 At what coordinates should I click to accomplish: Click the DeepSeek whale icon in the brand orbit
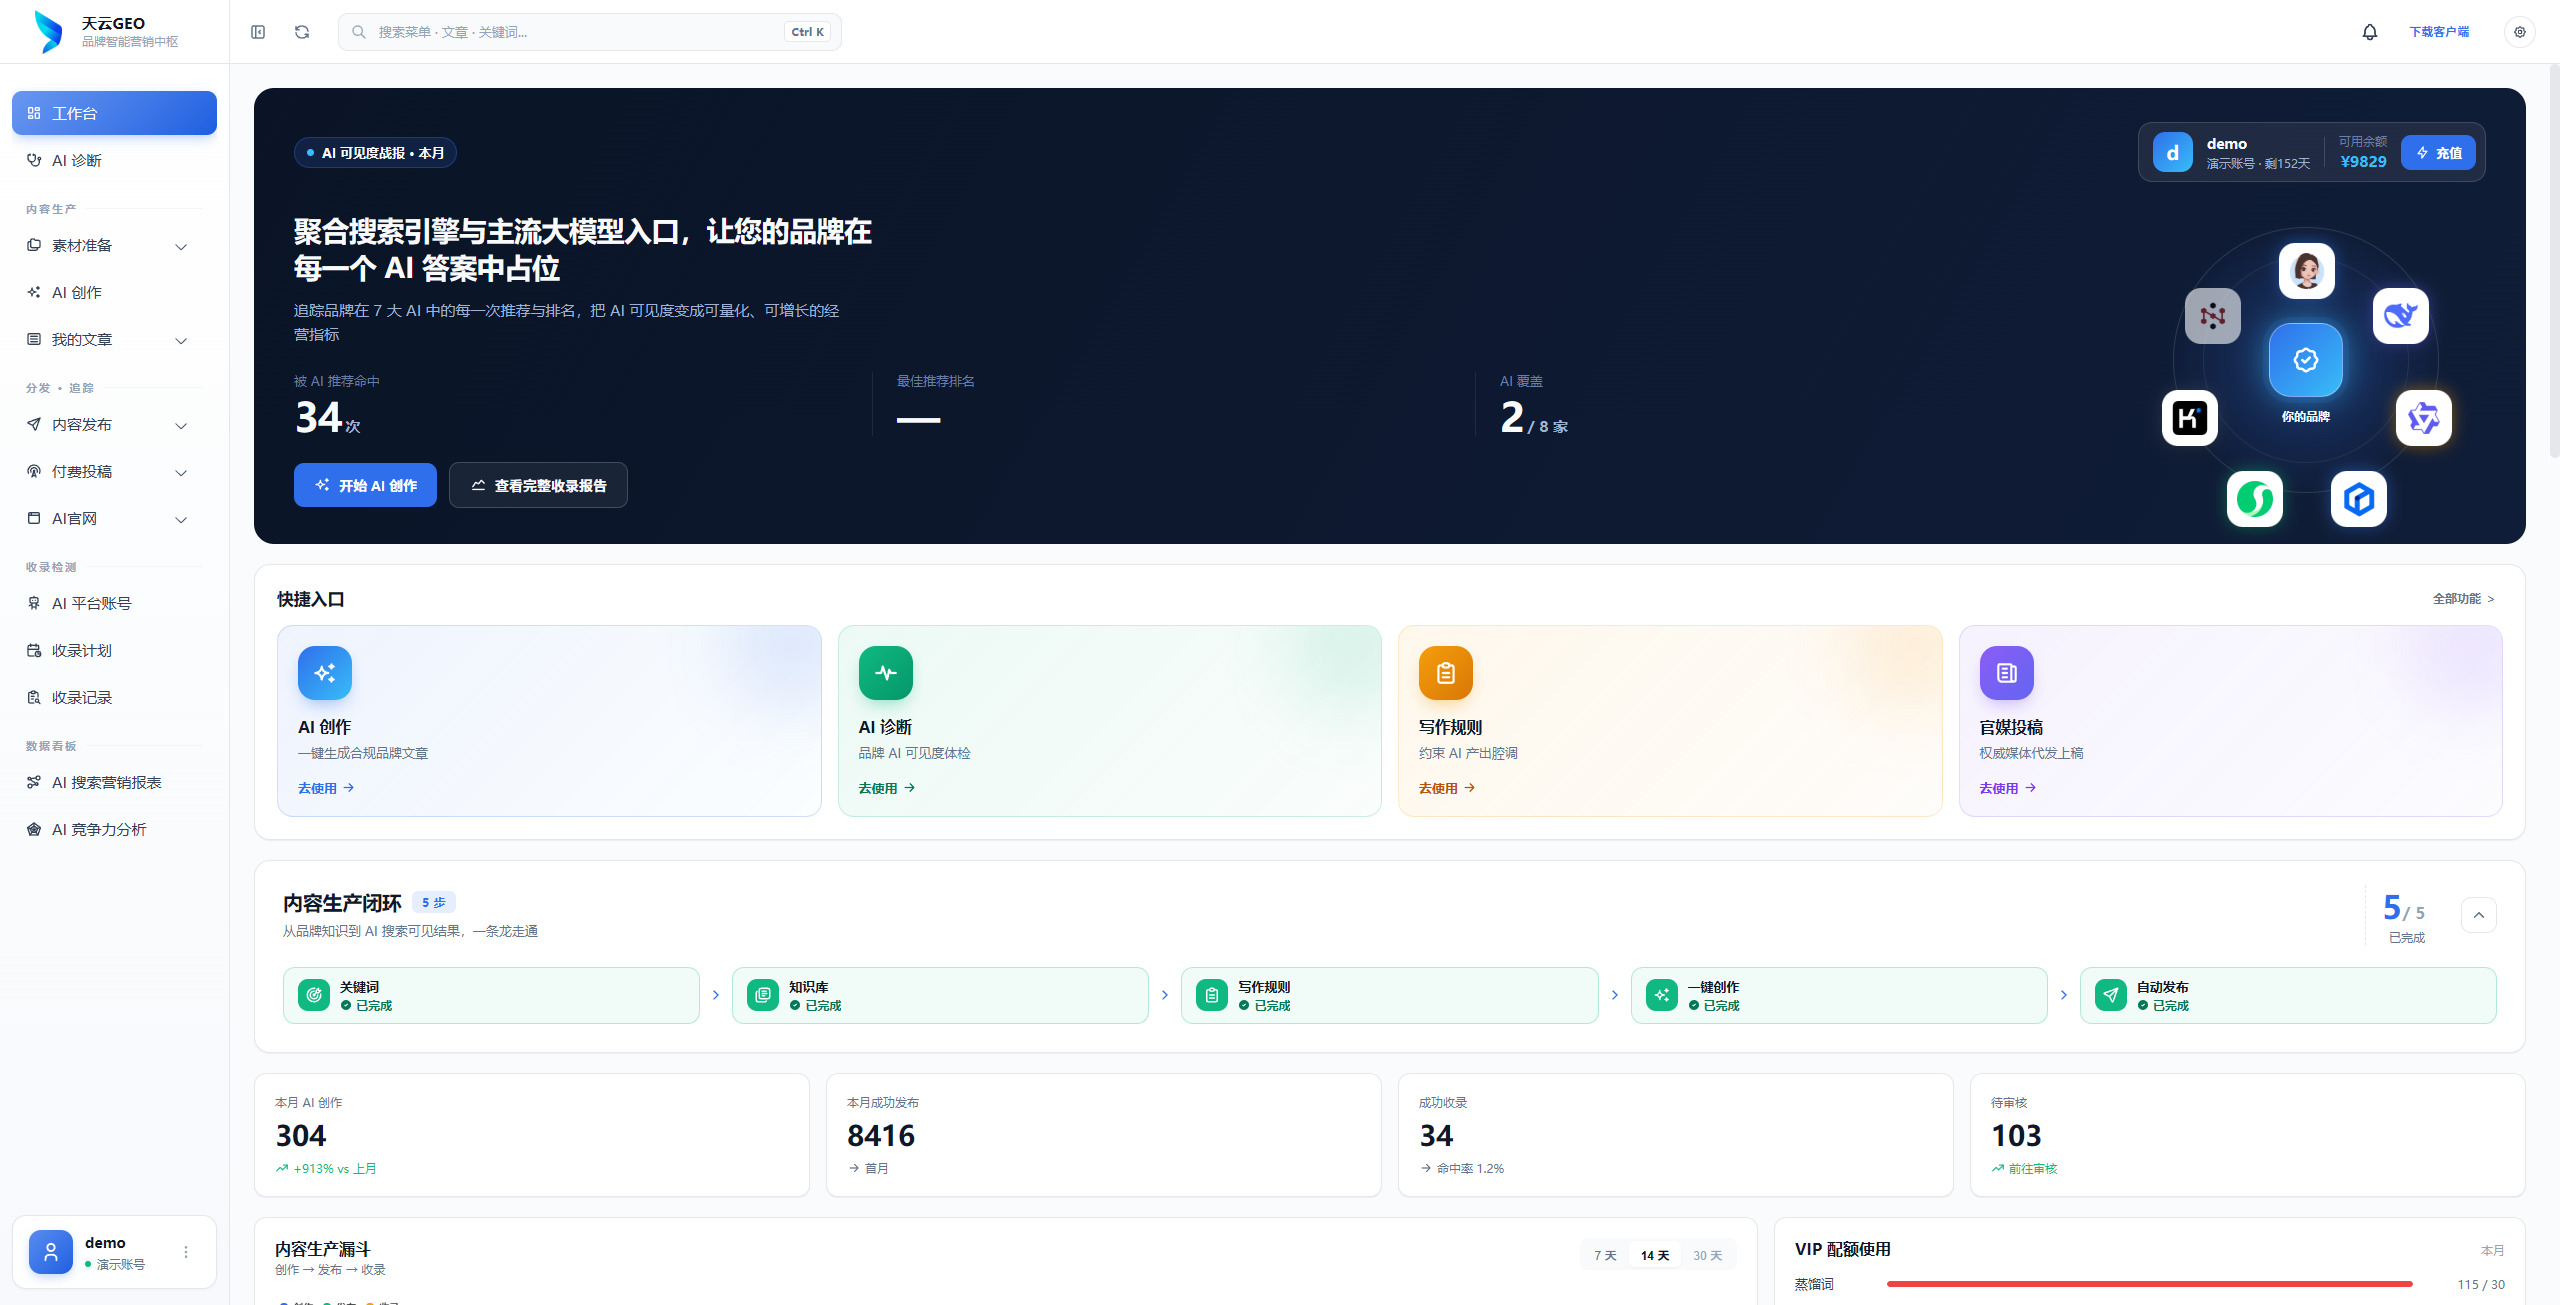[x=2401, y=316]
